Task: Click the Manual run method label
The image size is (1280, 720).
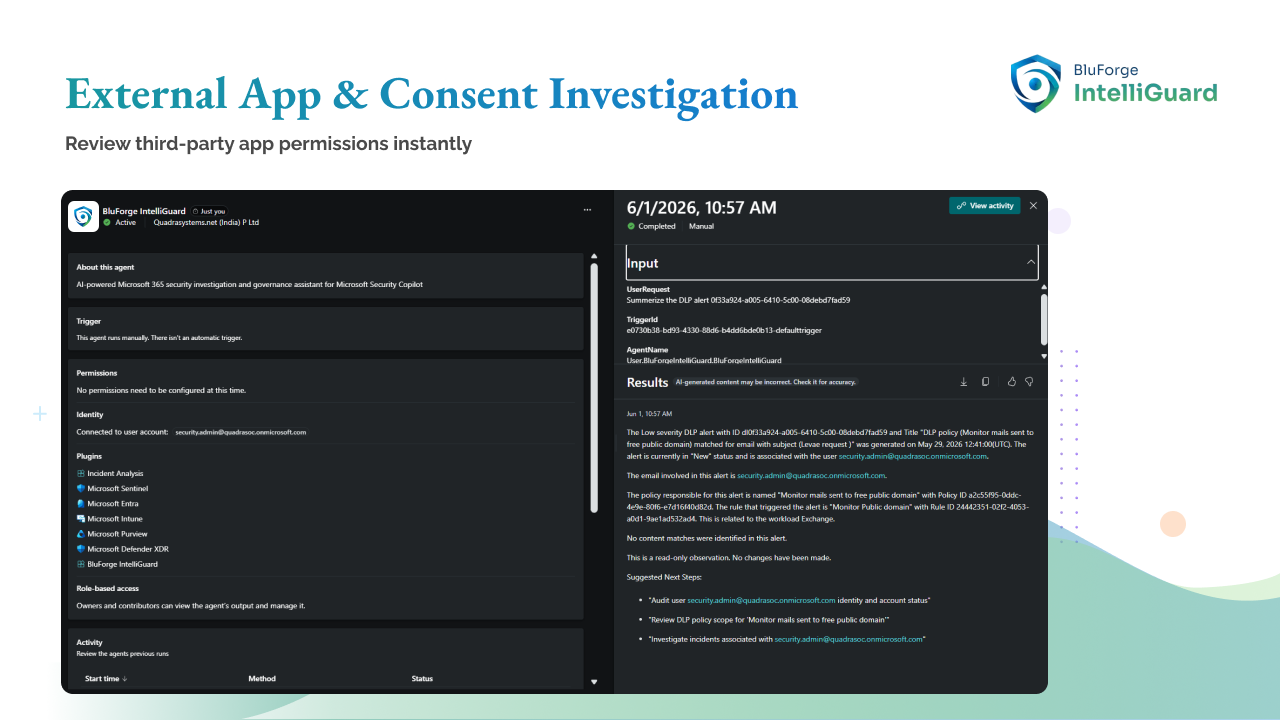Action: pyautogui.click(x=700, y=226)
